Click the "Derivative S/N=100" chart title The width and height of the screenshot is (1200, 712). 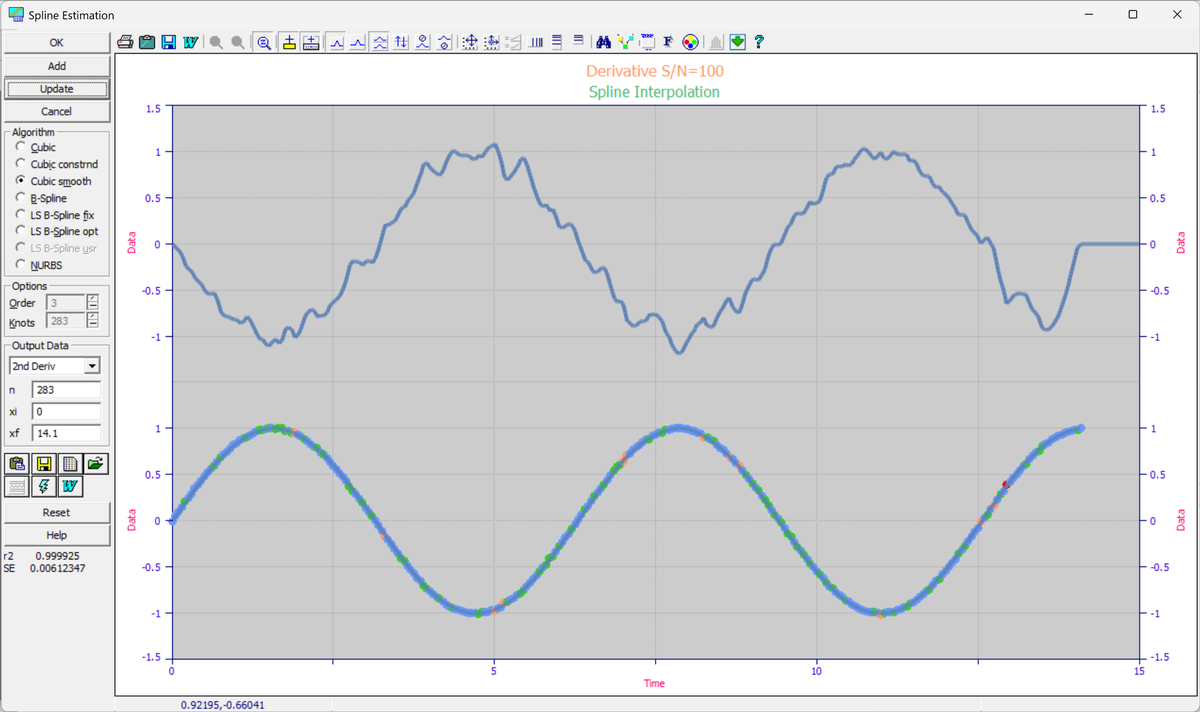pyautogui.click(x=654, y=71)
